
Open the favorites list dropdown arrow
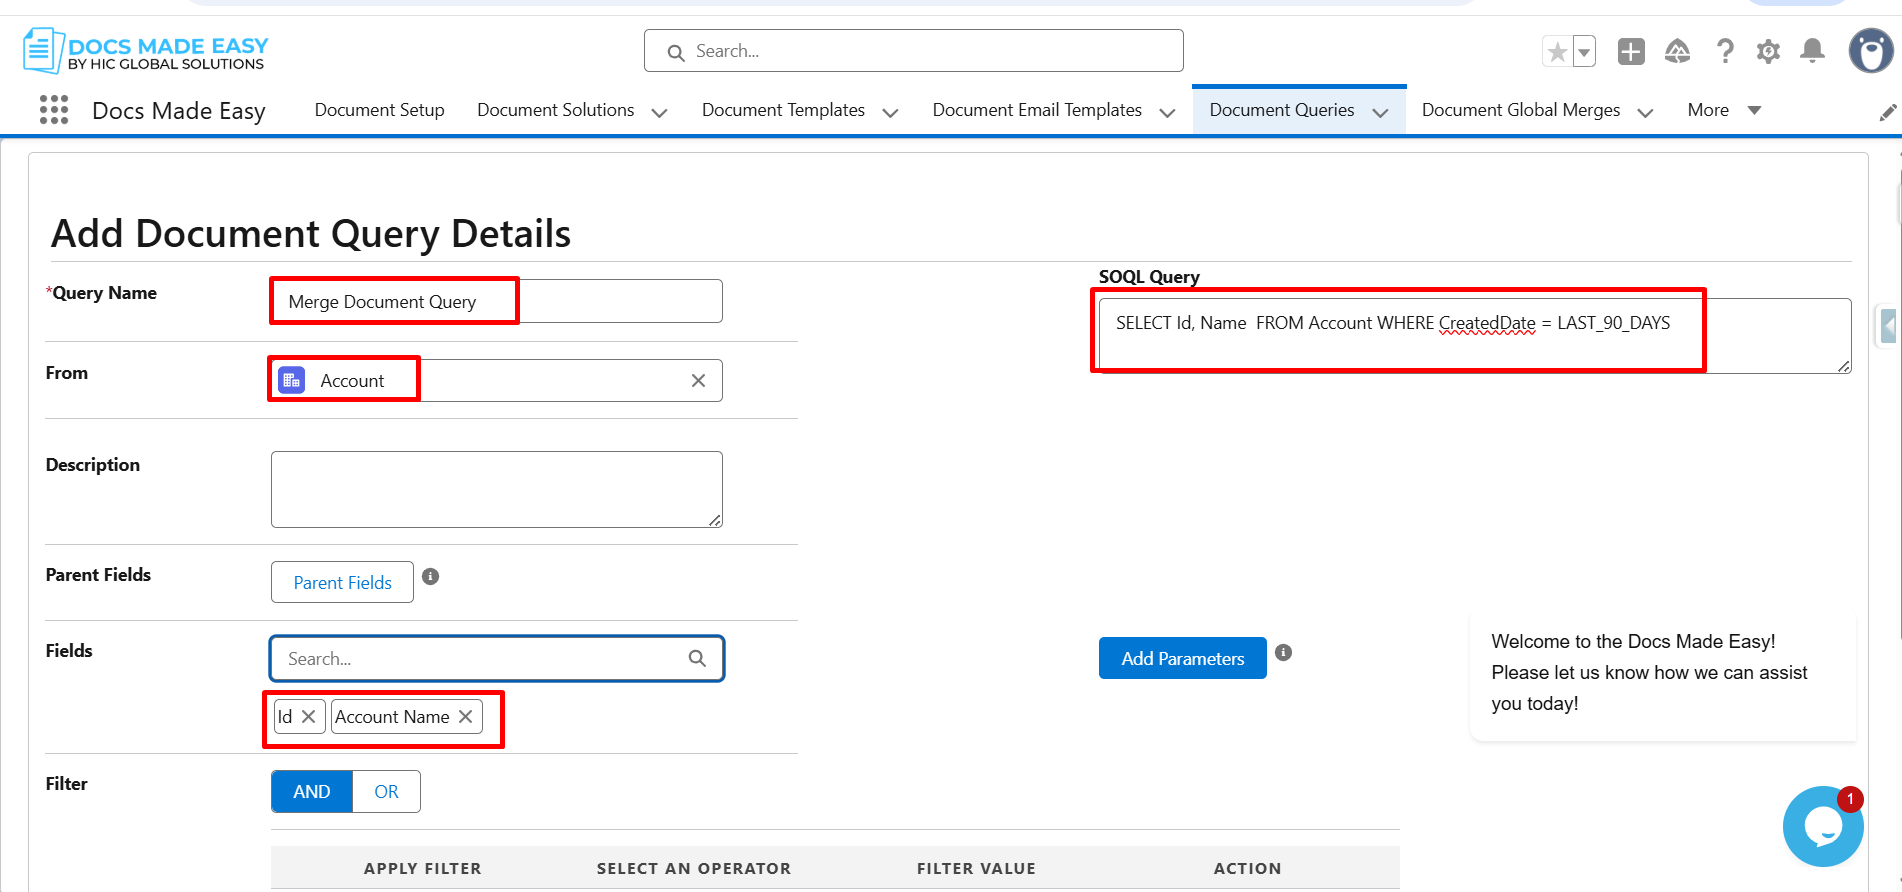(x=1584, y=51)
